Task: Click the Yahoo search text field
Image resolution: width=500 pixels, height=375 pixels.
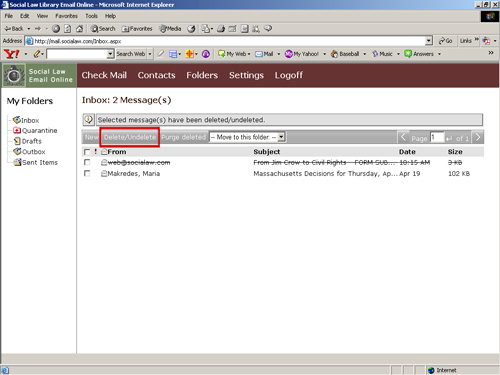Action: 77,54
